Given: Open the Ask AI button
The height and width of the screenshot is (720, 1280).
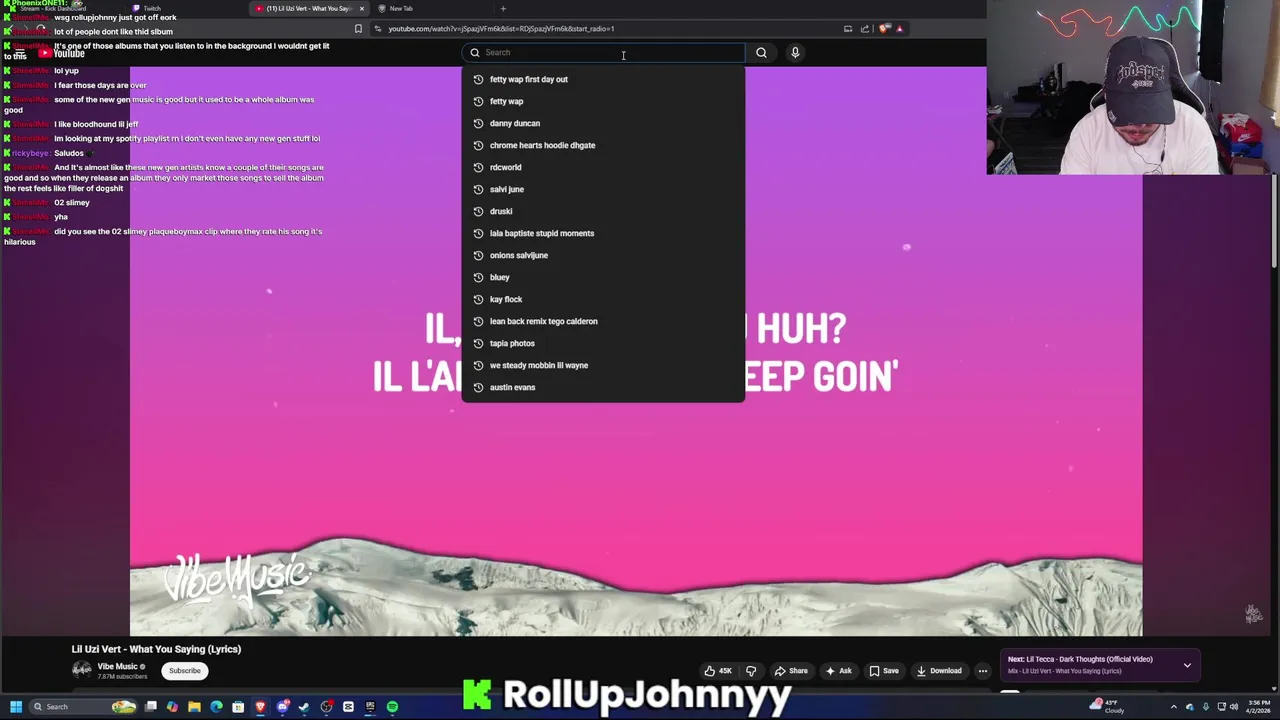Looking at the screenshot, I should 838,671.
